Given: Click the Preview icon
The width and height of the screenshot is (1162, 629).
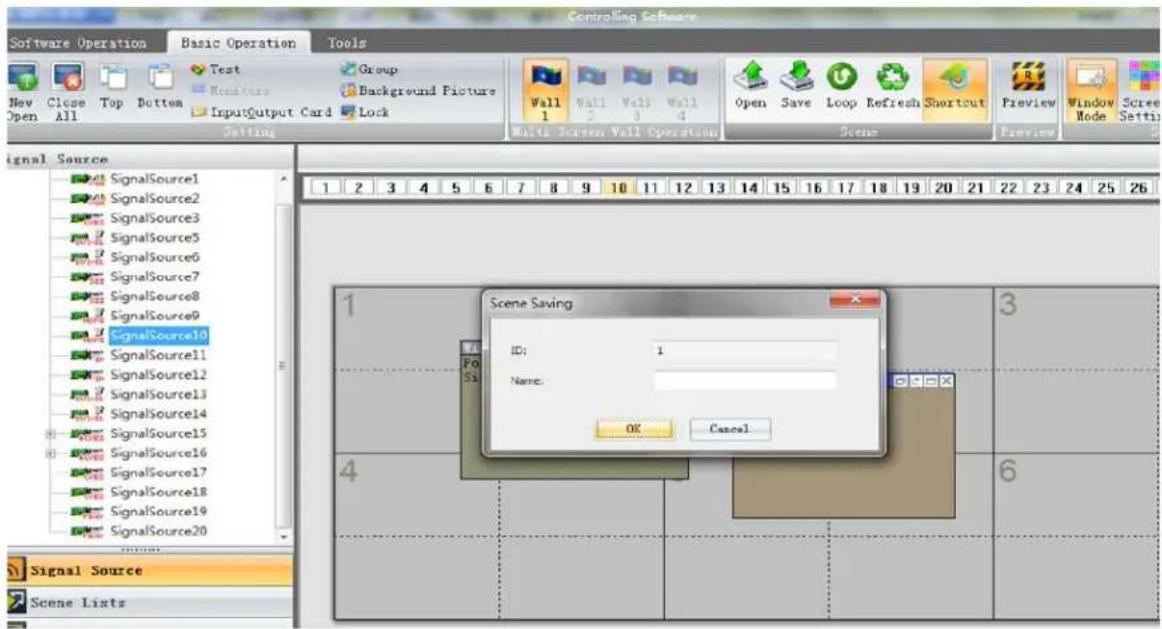Looking at the screenshot, I should coord(1029,85).
